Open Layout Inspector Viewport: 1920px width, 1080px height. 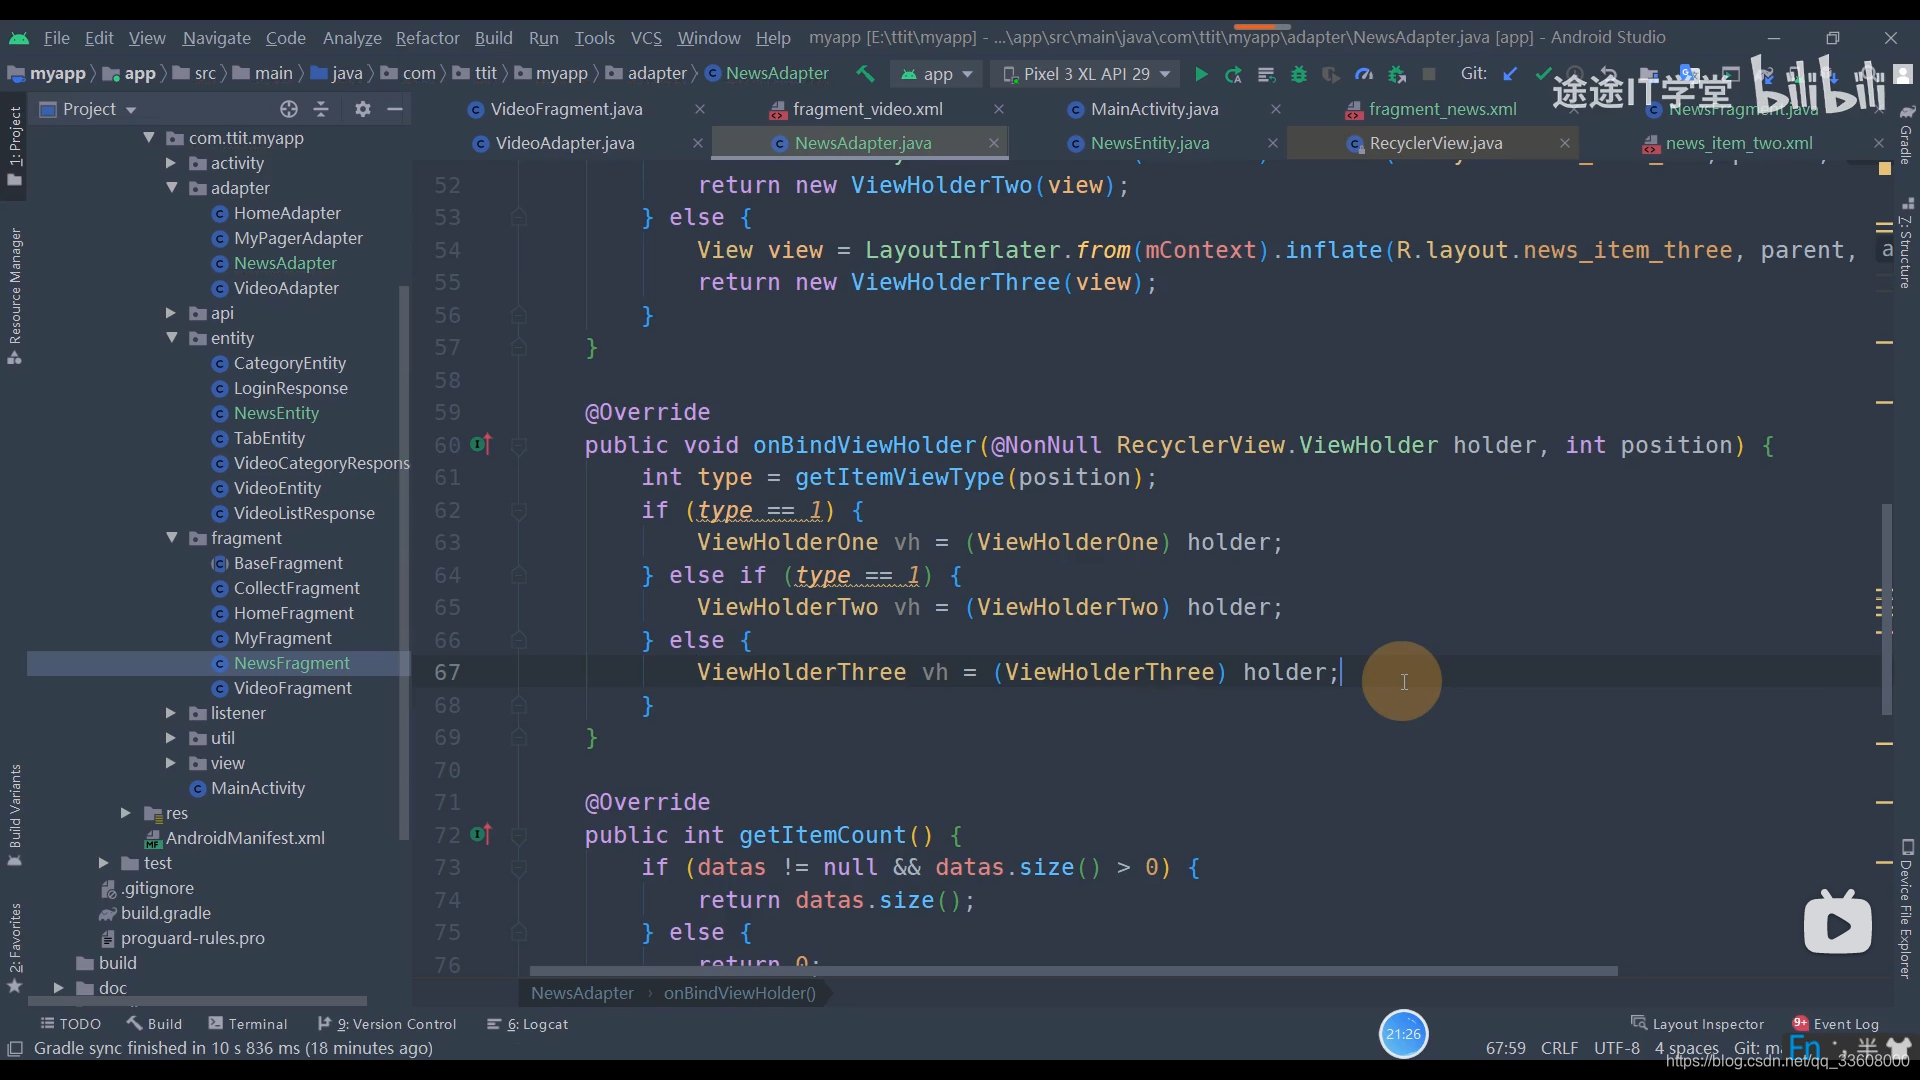point(1697,1024)
